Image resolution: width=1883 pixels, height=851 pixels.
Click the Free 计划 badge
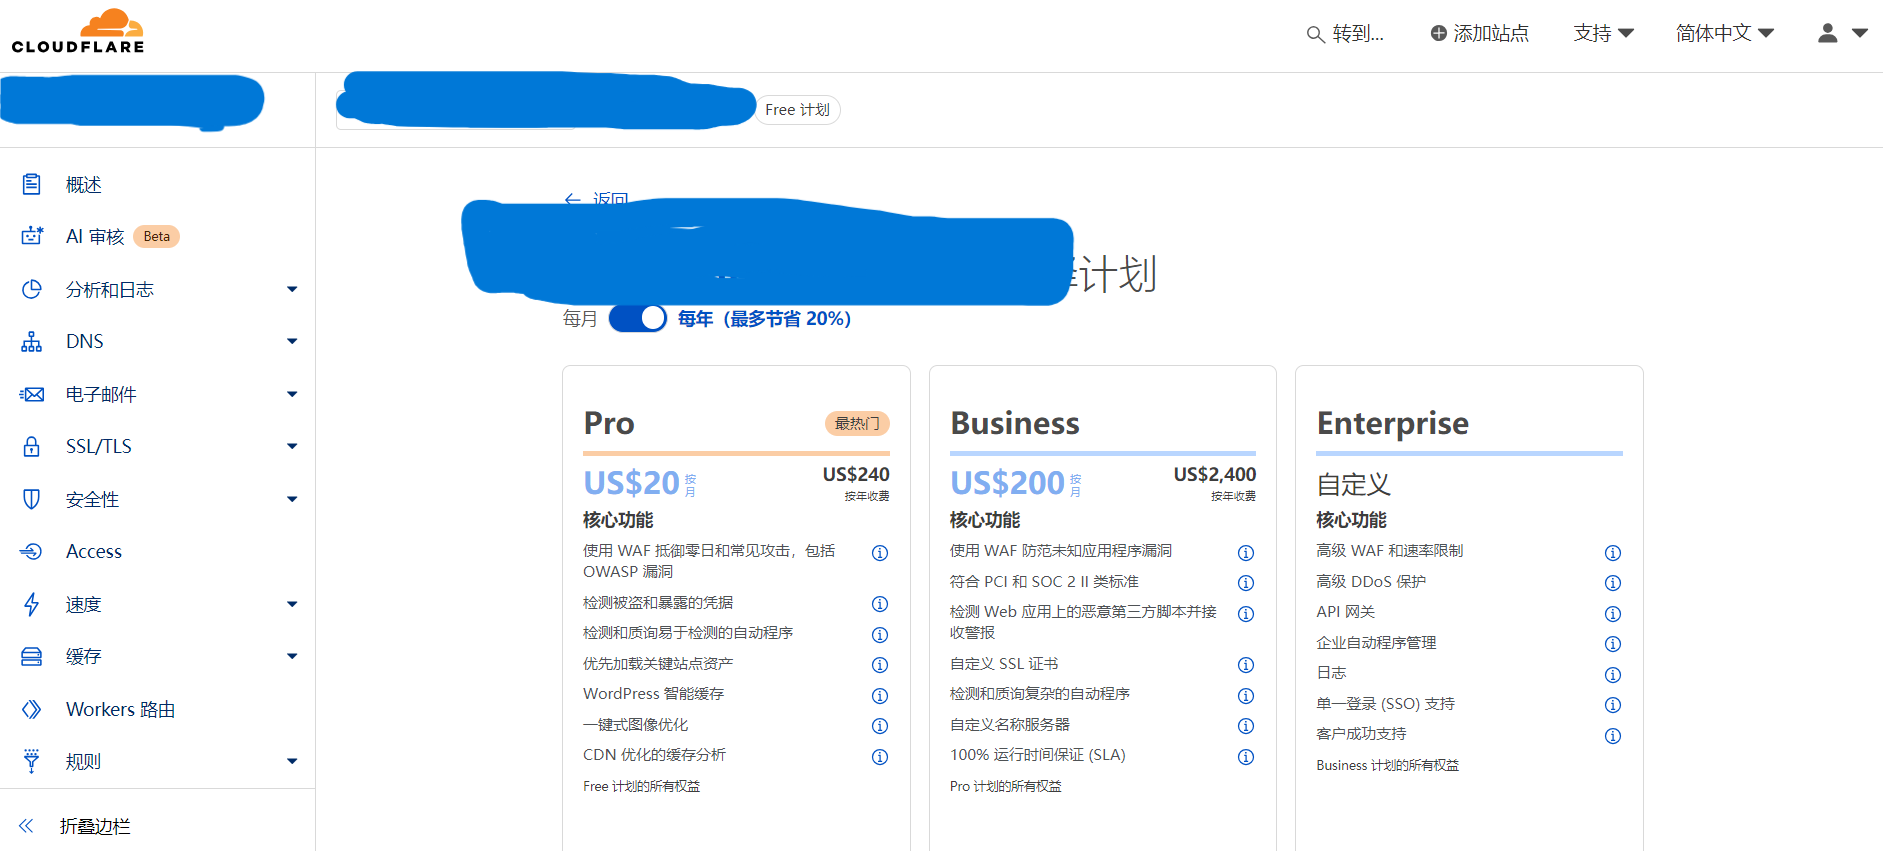(x=797, y=110)
